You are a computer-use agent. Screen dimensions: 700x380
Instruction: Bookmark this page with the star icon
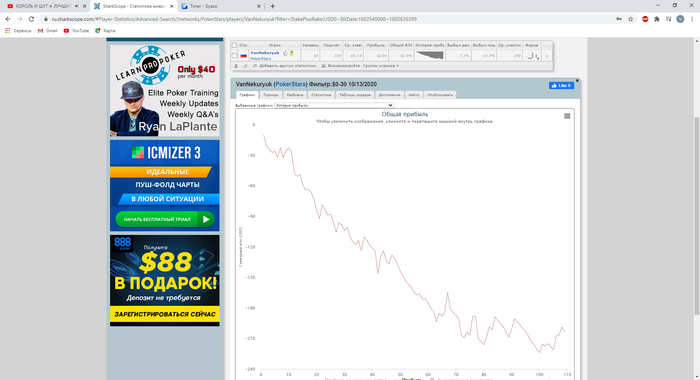[x=630, y=19]
